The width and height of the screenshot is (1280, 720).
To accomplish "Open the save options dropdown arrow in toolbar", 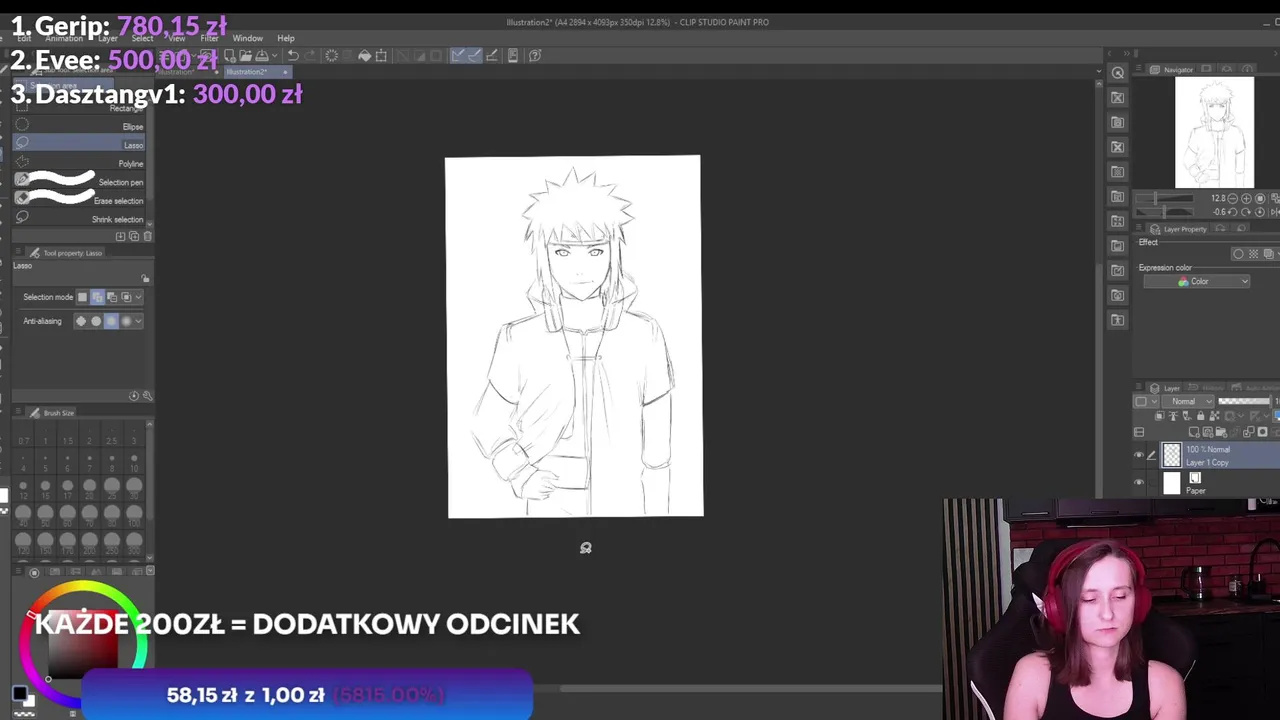I will (274, 55).
